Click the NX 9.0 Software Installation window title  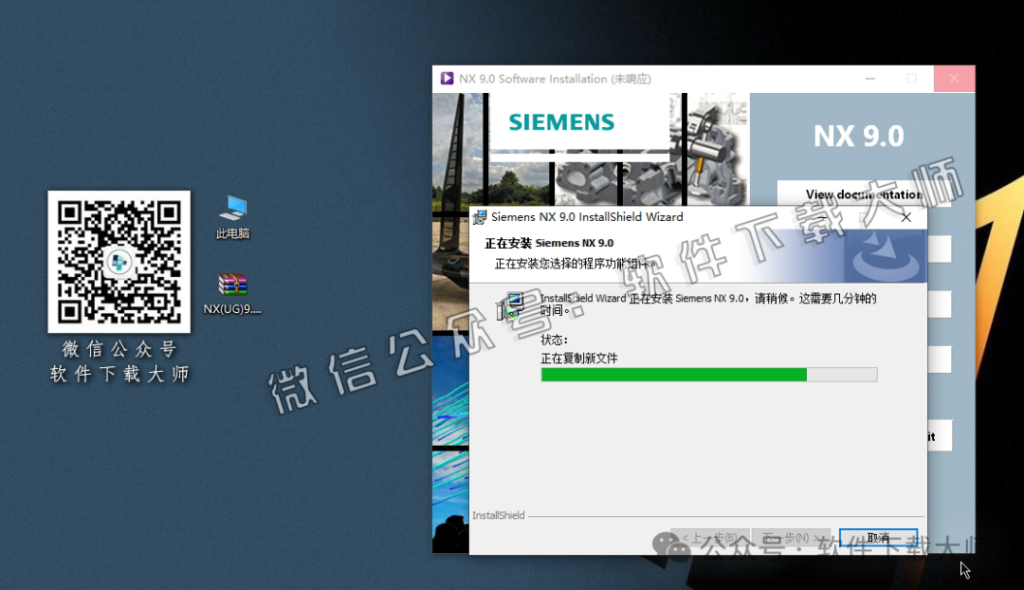pyautogui.click(x=560, y=78)
